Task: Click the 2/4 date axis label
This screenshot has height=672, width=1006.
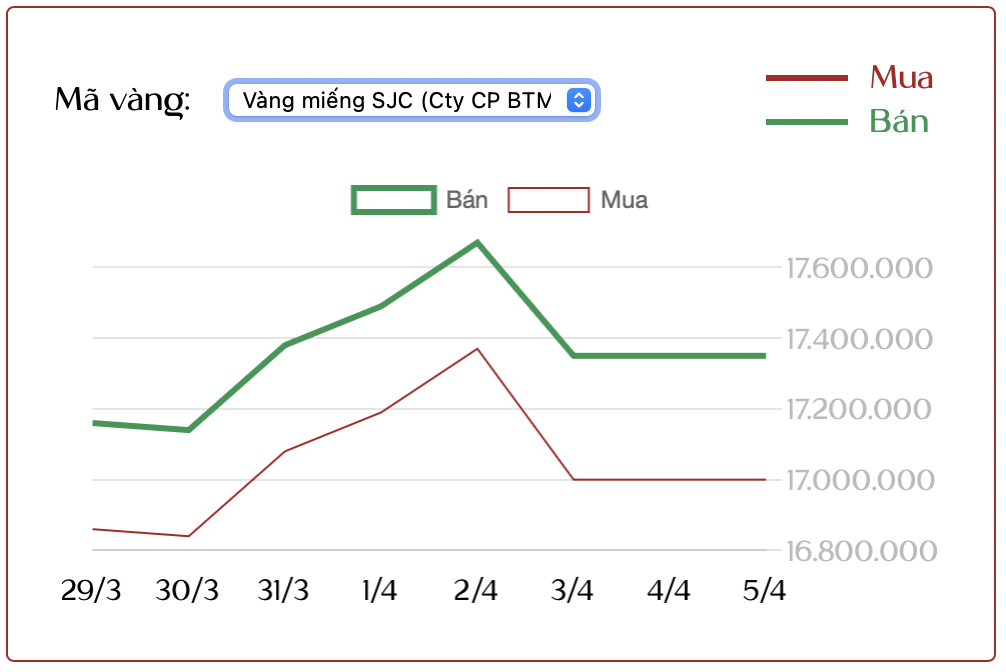Action: pyautogui.click(x=476, y=591)
